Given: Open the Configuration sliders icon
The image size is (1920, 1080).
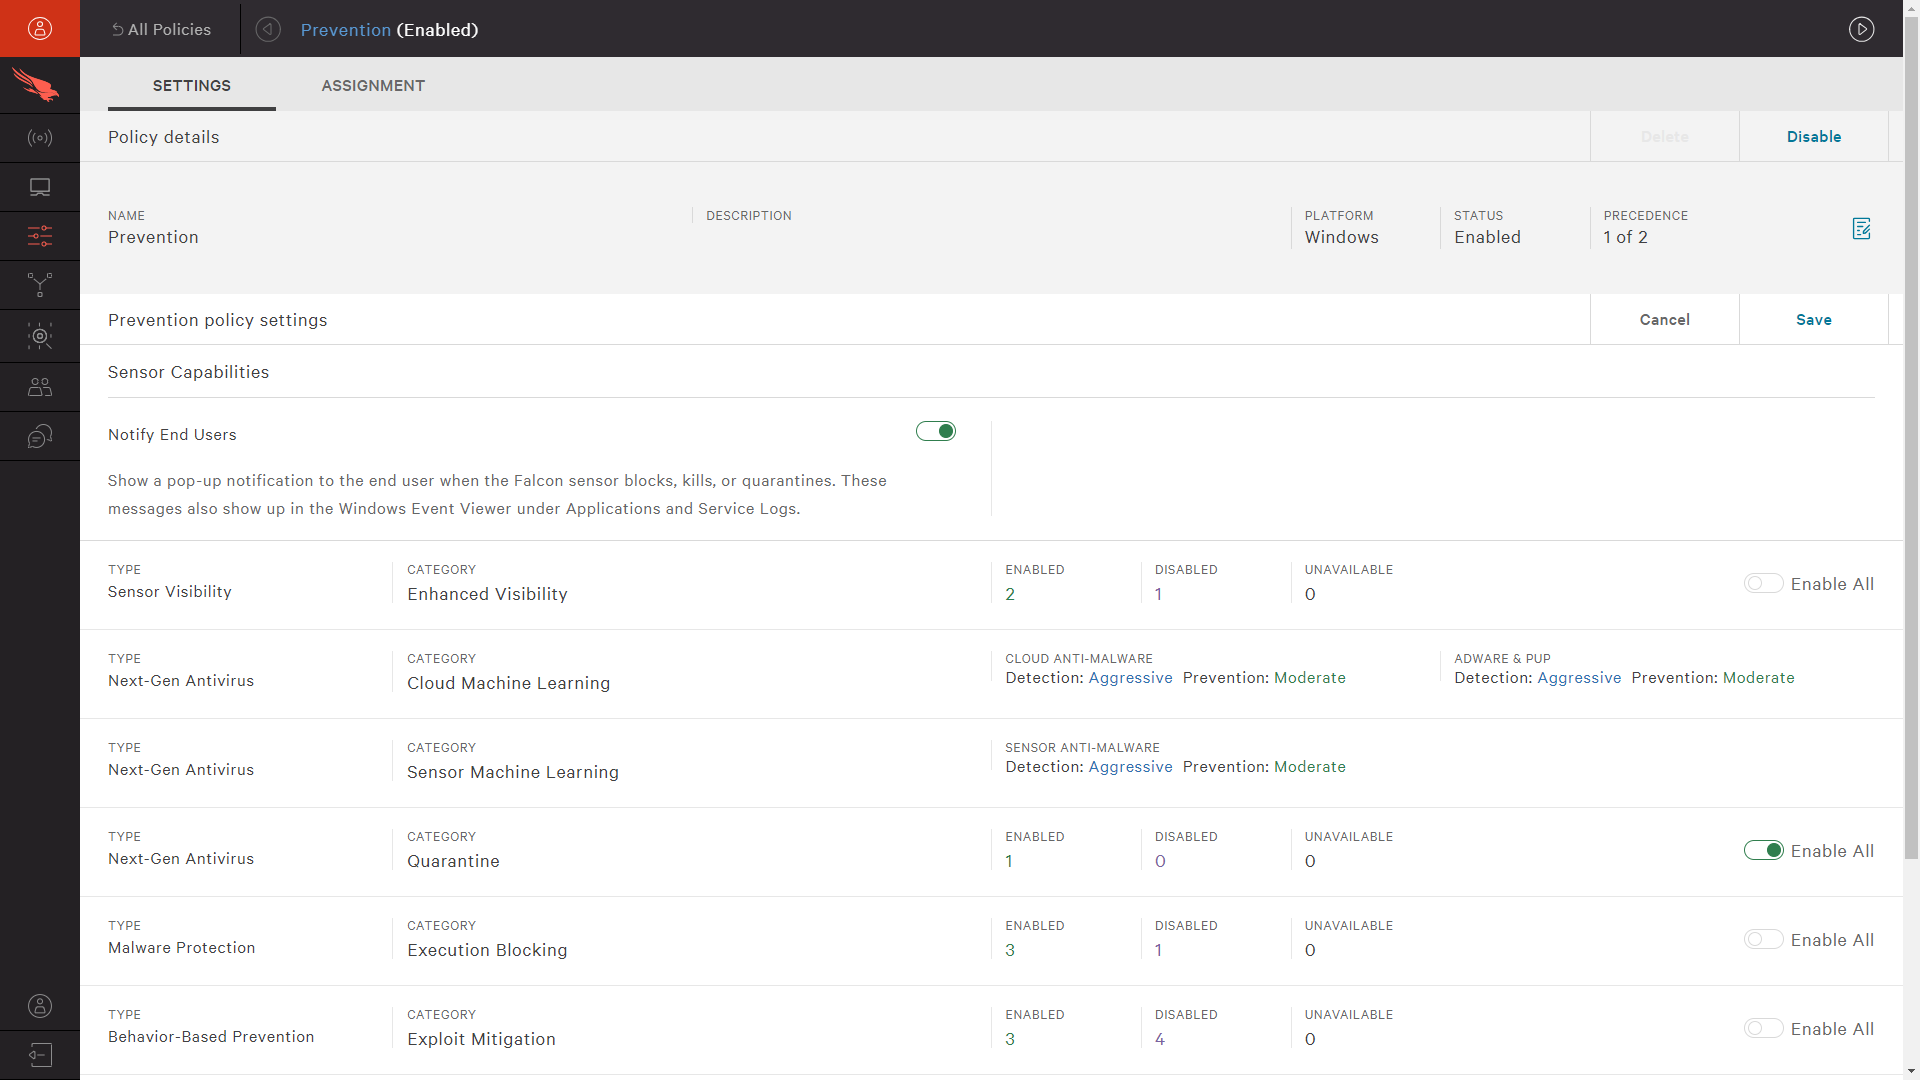Looking at the screenshot, I should [x=40, y=236].
